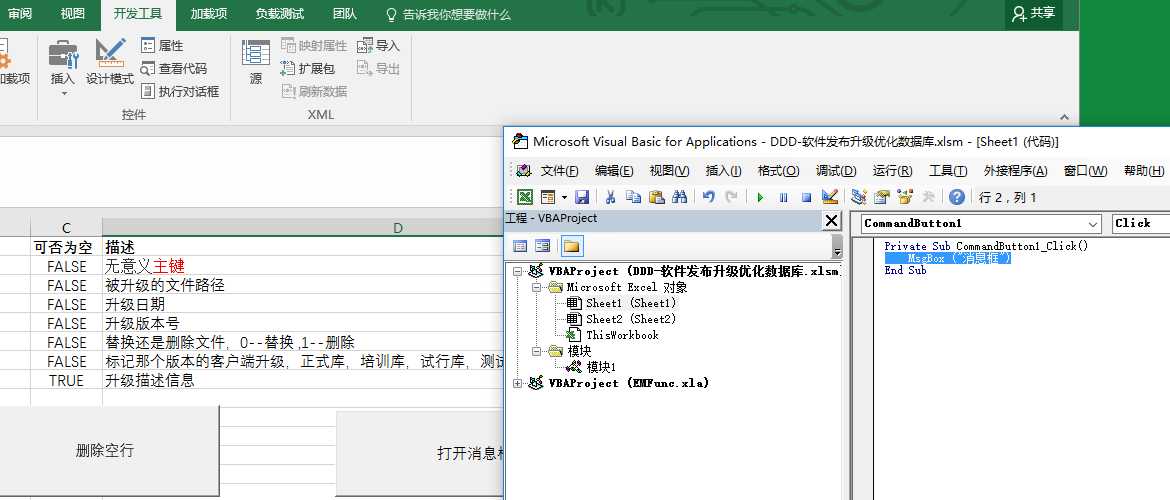Click the Paste icon in VBA toolbar
The height and width of the screenshot is (500, 1170).
pyautogui.click(x=656, y=197)
